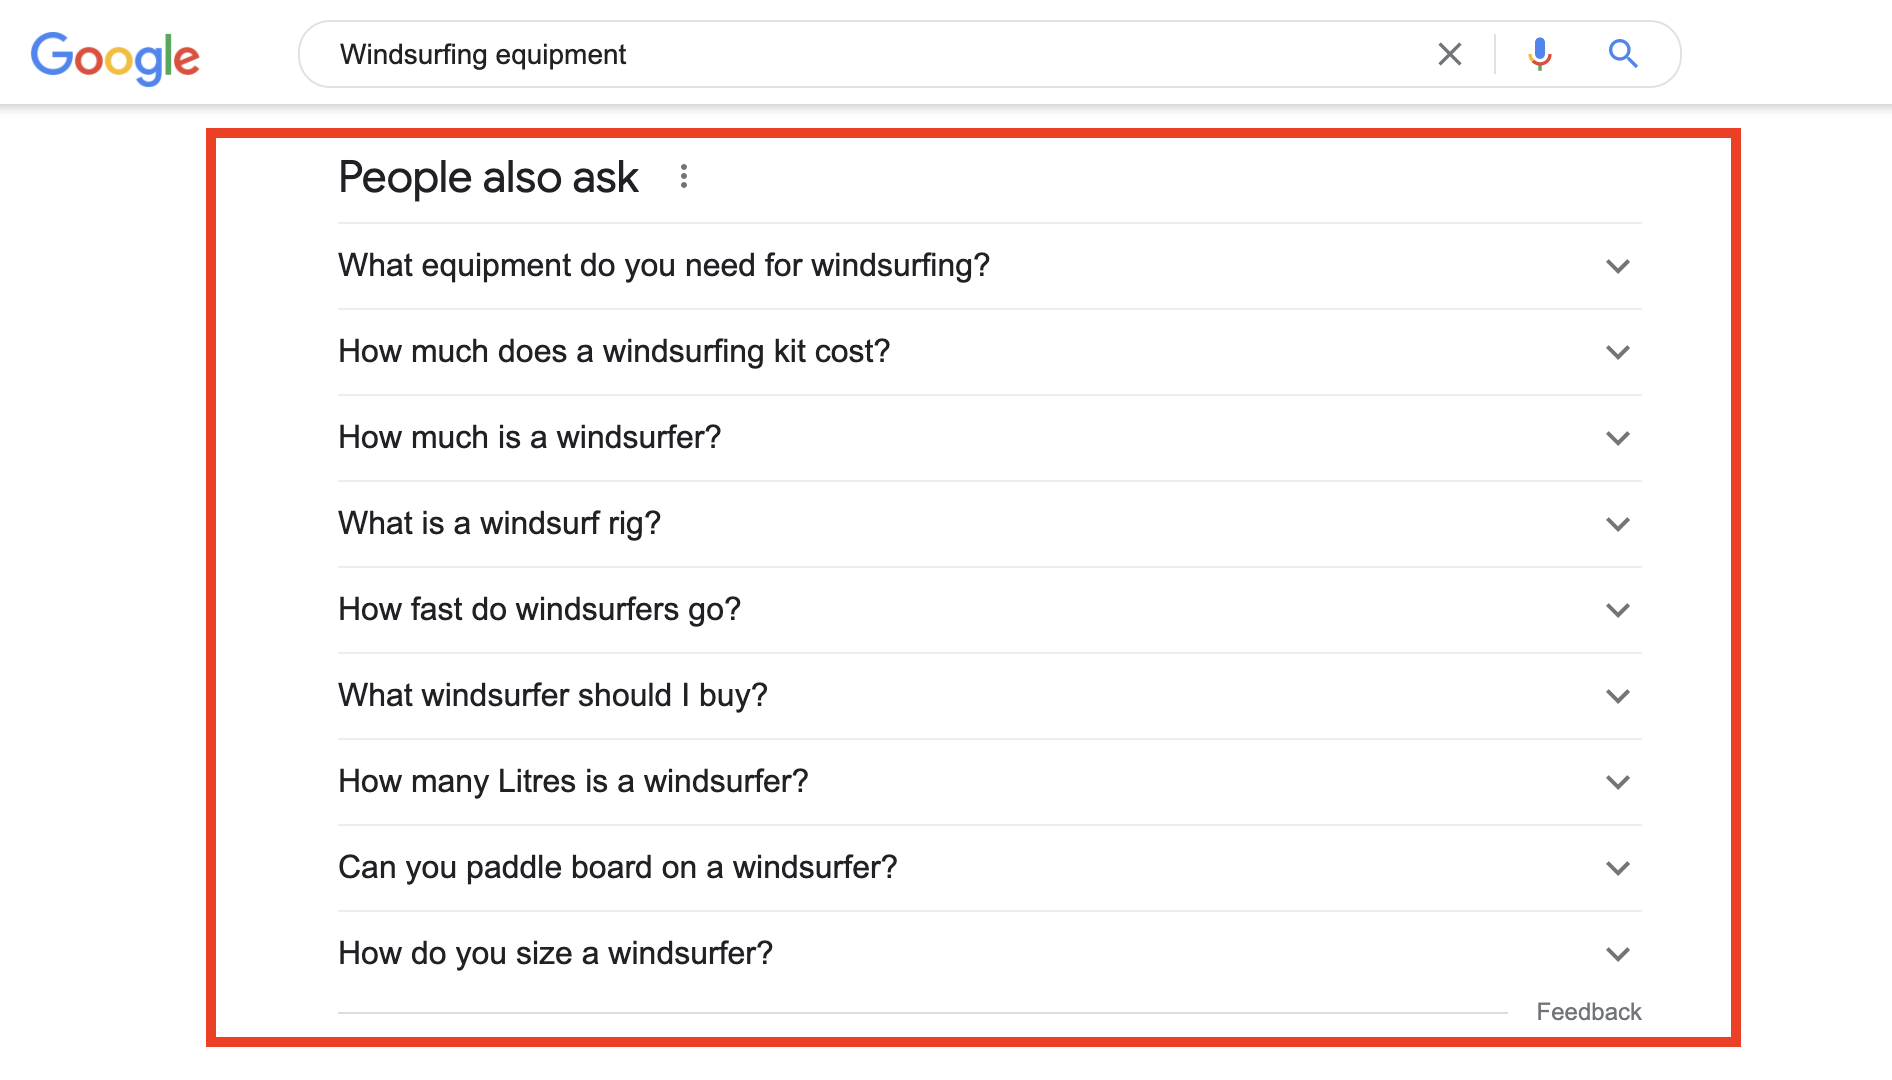Expand chevron for How do you size a windsurfer

tap(1618, 954)
